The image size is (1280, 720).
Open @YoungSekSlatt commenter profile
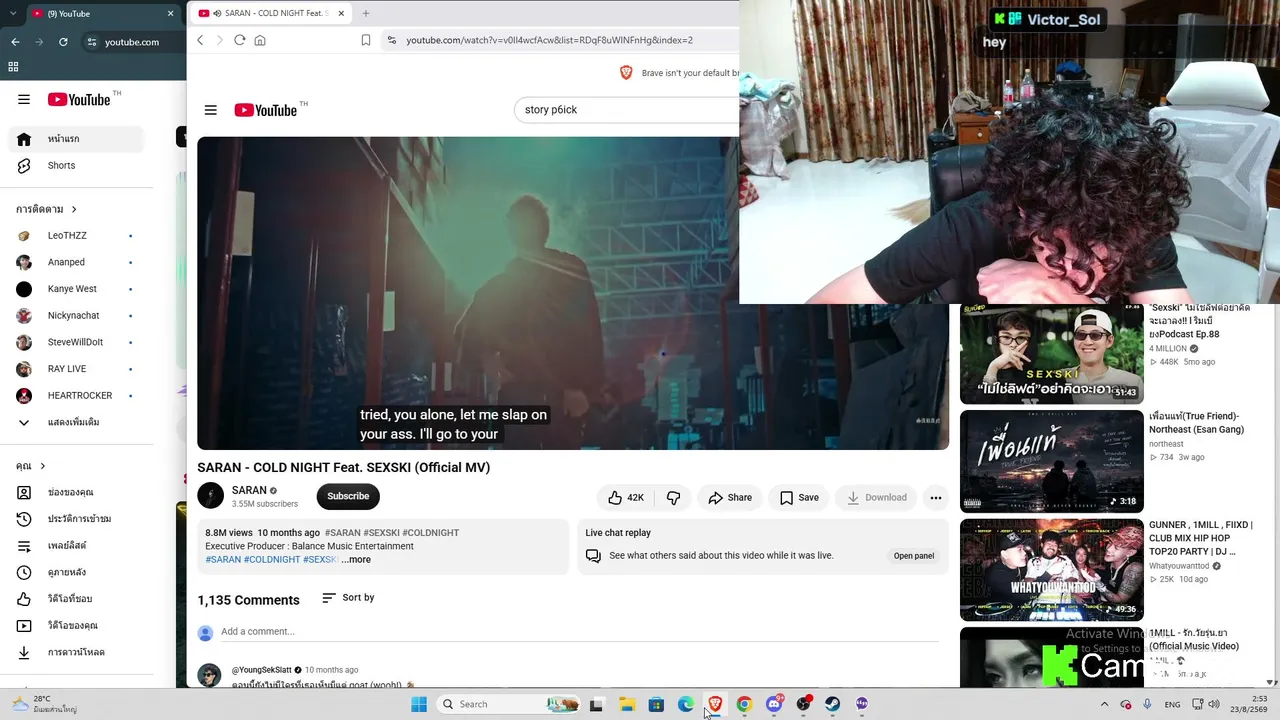tap(262, 670)
